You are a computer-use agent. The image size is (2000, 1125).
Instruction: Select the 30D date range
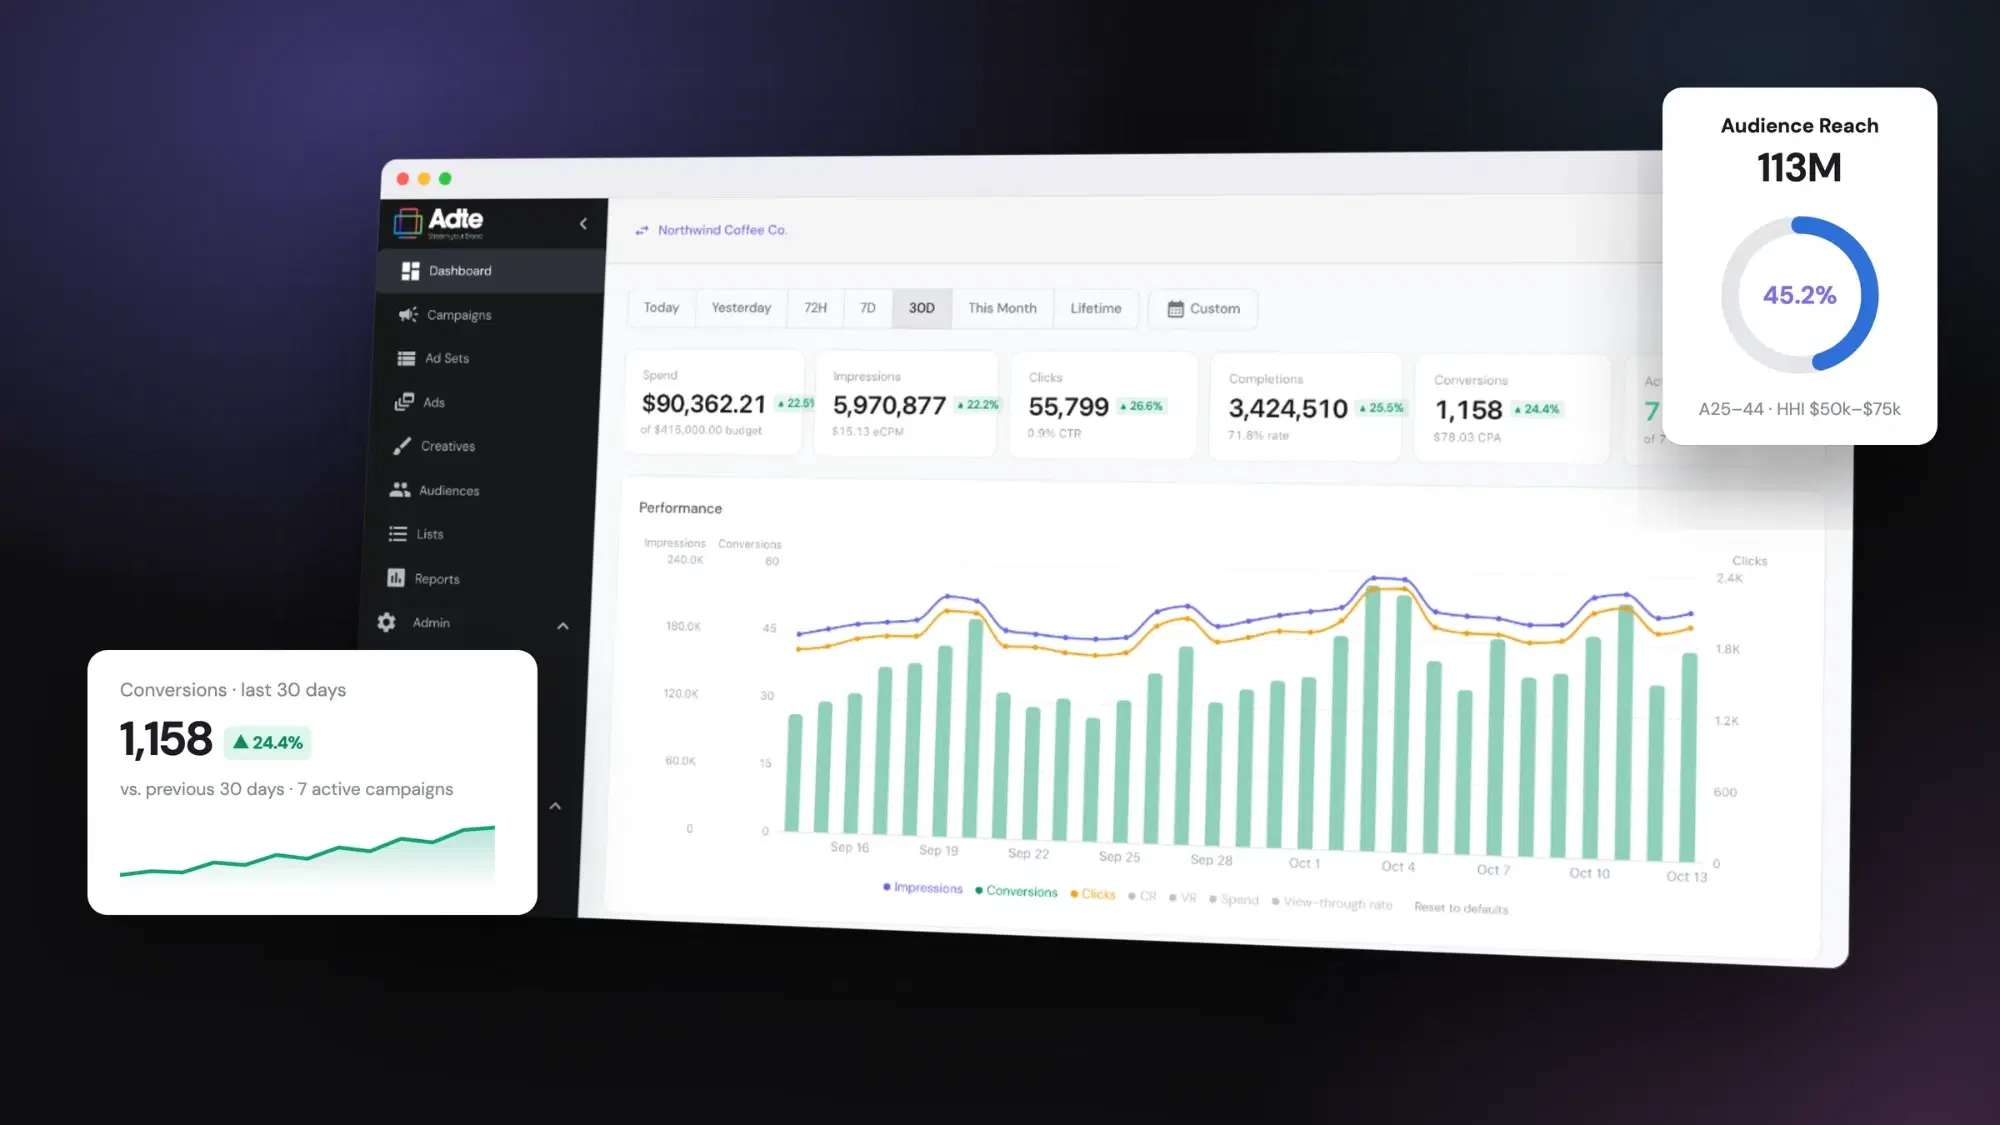click(x=922, y=308)
